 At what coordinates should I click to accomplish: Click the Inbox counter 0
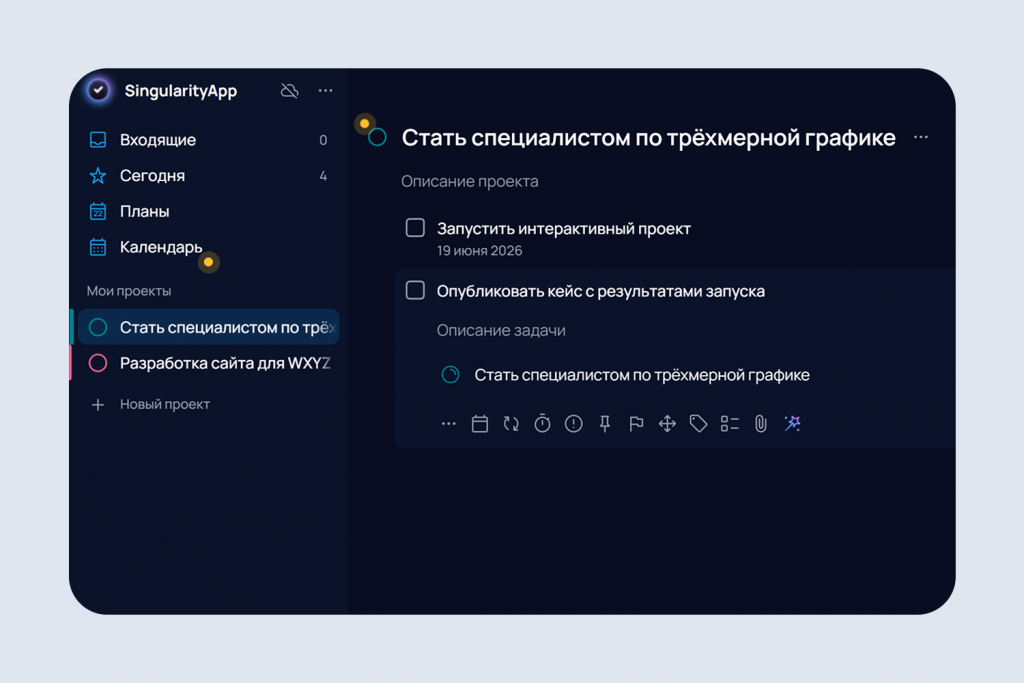tap(323, 140)
